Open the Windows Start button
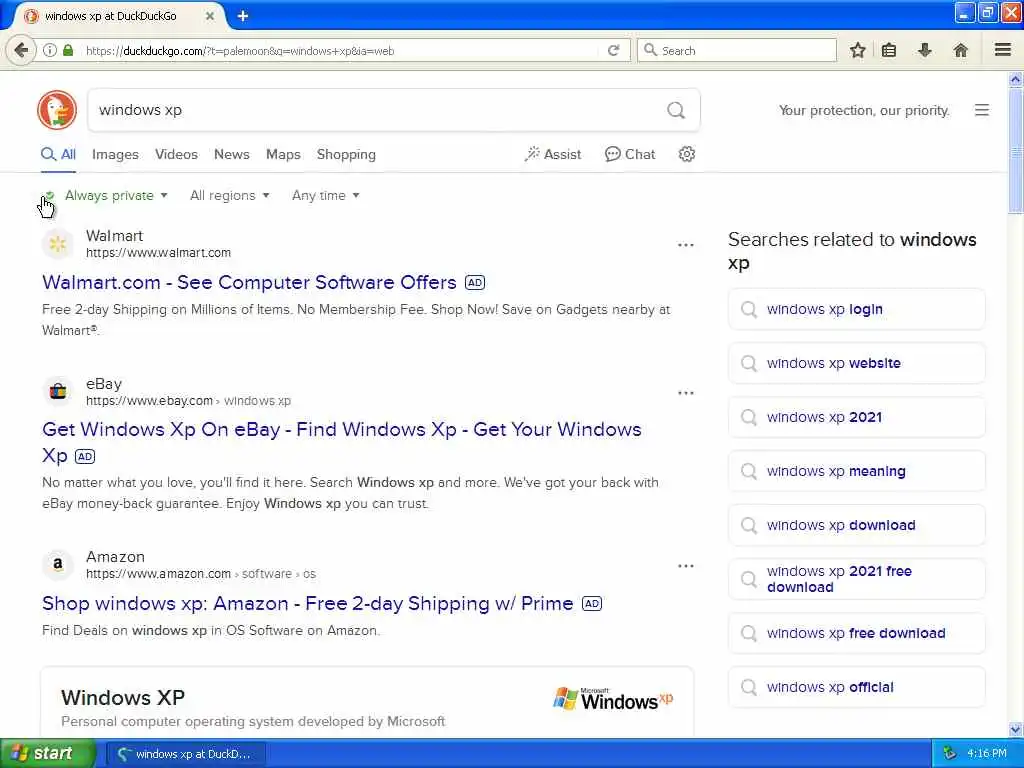The height and width of the screenshot is (768, 1024). point(48,753)
